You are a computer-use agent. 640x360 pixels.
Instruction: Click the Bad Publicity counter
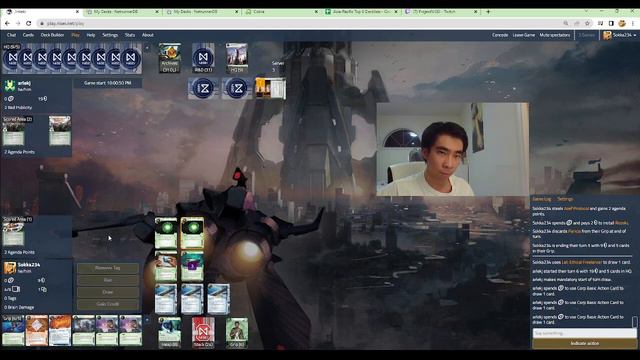click(18, 107)
